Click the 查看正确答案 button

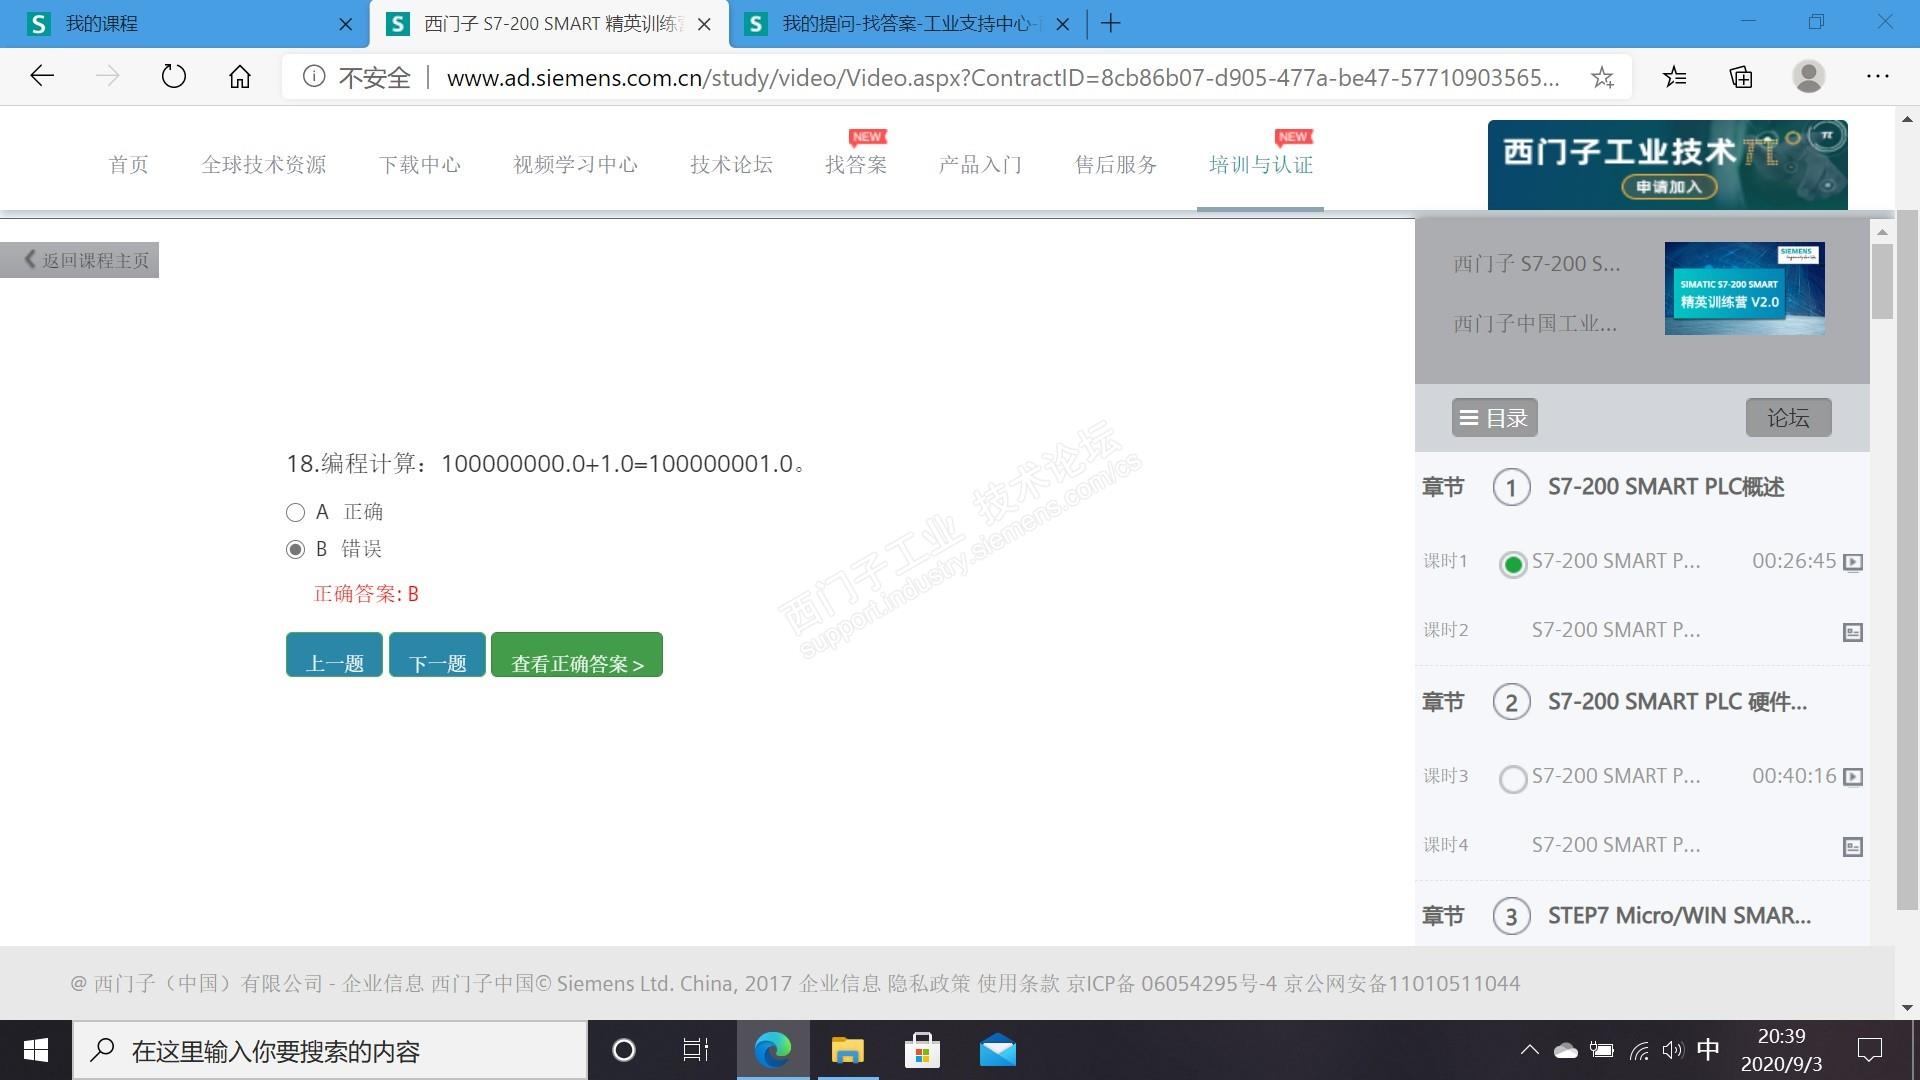[x=576, y=656]
